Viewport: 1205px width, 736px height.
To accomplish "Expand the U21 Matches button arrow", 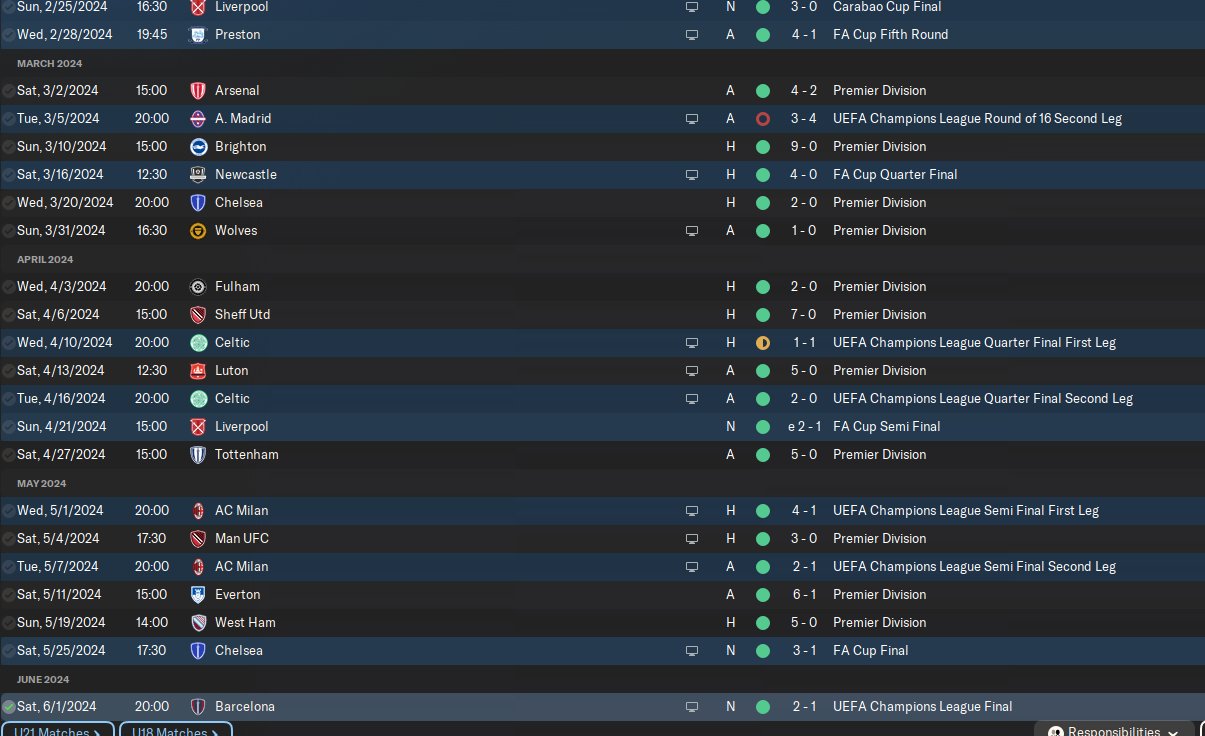I will coord(97,732).
